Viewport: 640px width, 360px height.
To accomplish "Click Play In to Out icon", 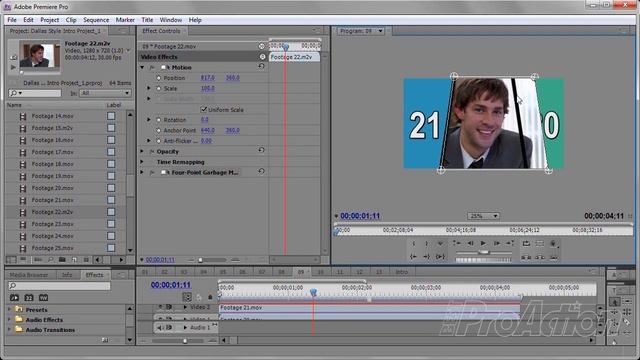I will click(x=440, y=257).
